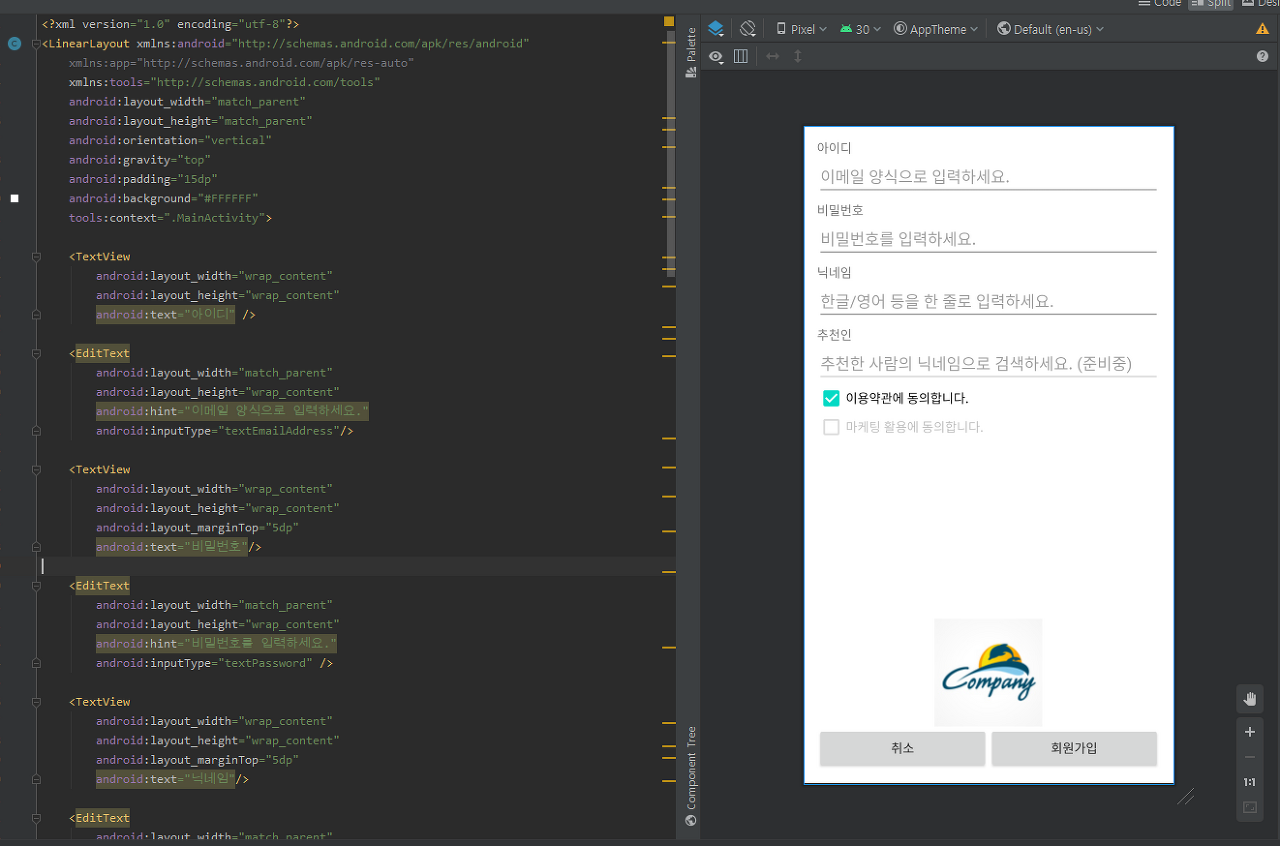Screen dimensions: 1280x846
Task: Collapse the first TextView tag fold marker
Action: (36, 257)
